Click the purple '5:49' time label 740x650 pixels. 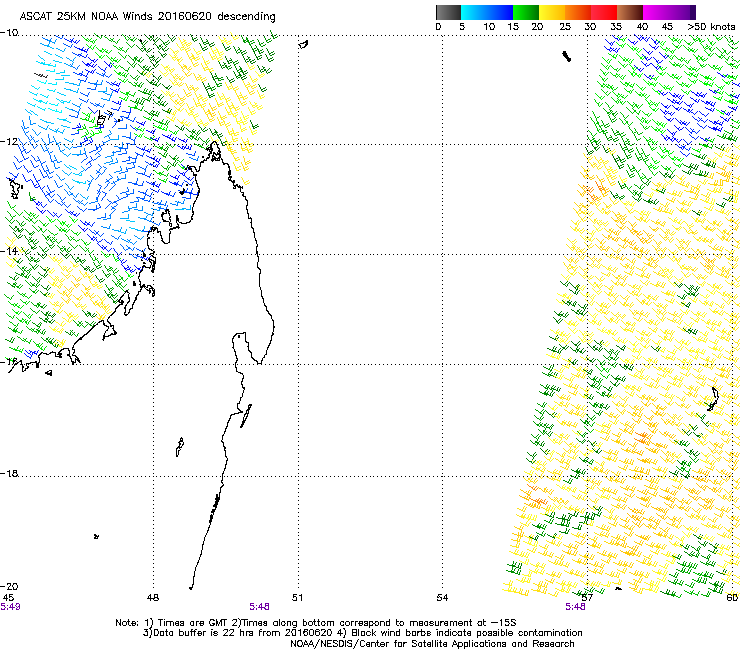pyautogui.click(x=10, y=607)
